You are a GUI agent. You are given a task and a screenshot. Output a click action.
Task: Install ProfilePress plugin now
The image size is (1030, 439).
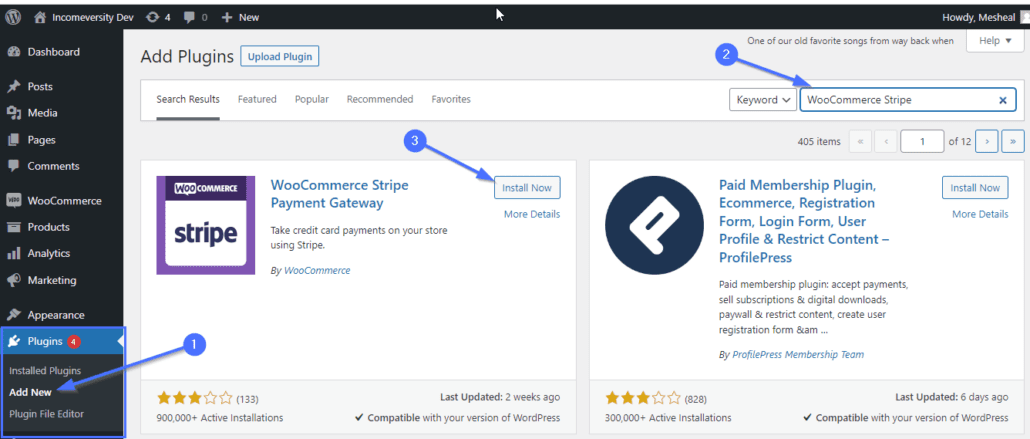click(975, 188)
